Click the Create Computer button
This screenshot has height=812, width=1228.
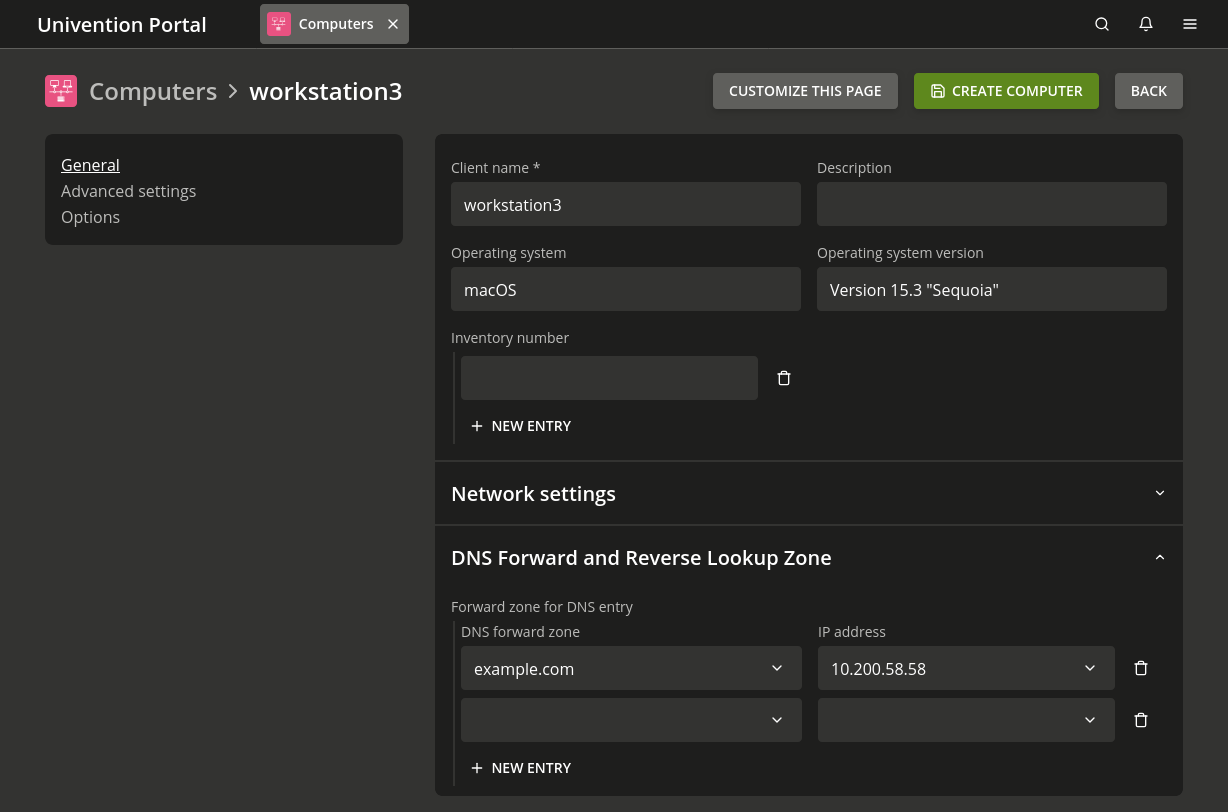point(1006,91)
